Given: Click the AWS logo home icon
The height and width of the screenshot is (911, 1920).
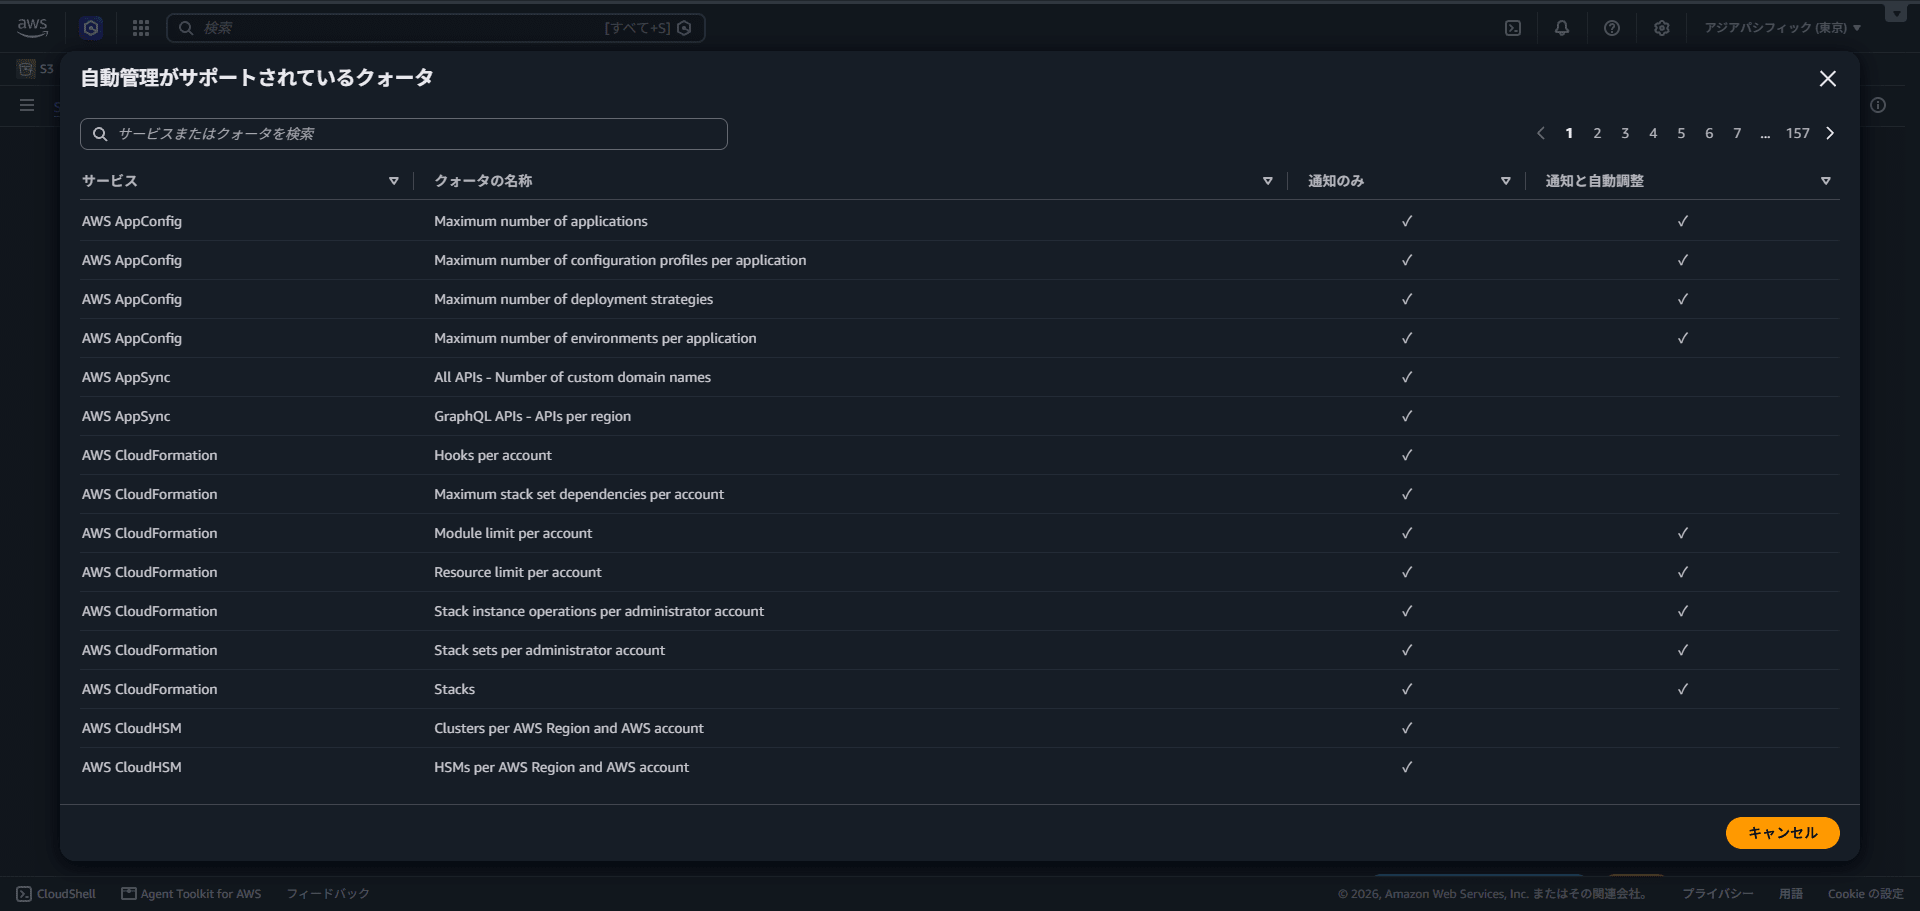Looking at the screenshot, I should tap(32, 28).
